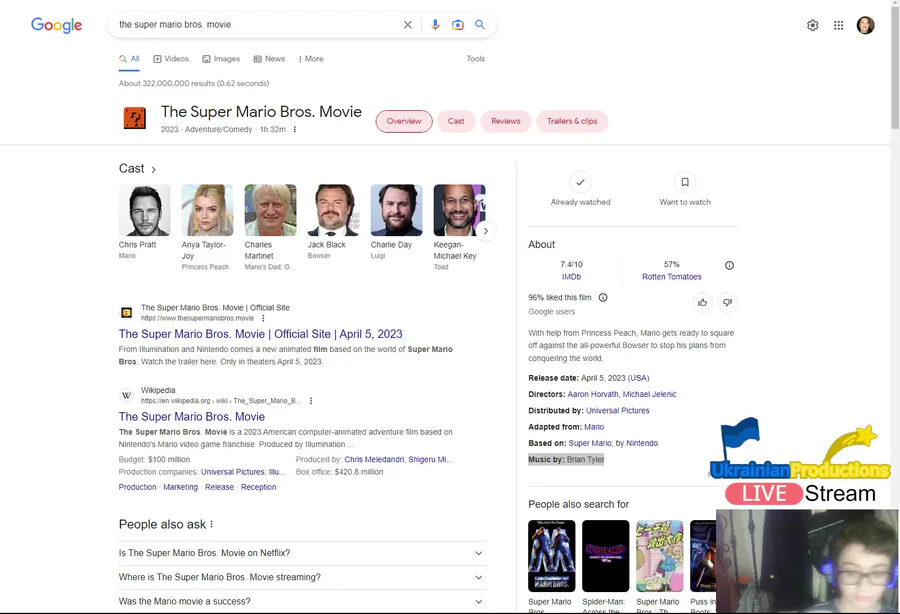The width and height of the screenshot is (900, 614).
Task: Open options dots for the Official Site result
Action: pos(263,318)
